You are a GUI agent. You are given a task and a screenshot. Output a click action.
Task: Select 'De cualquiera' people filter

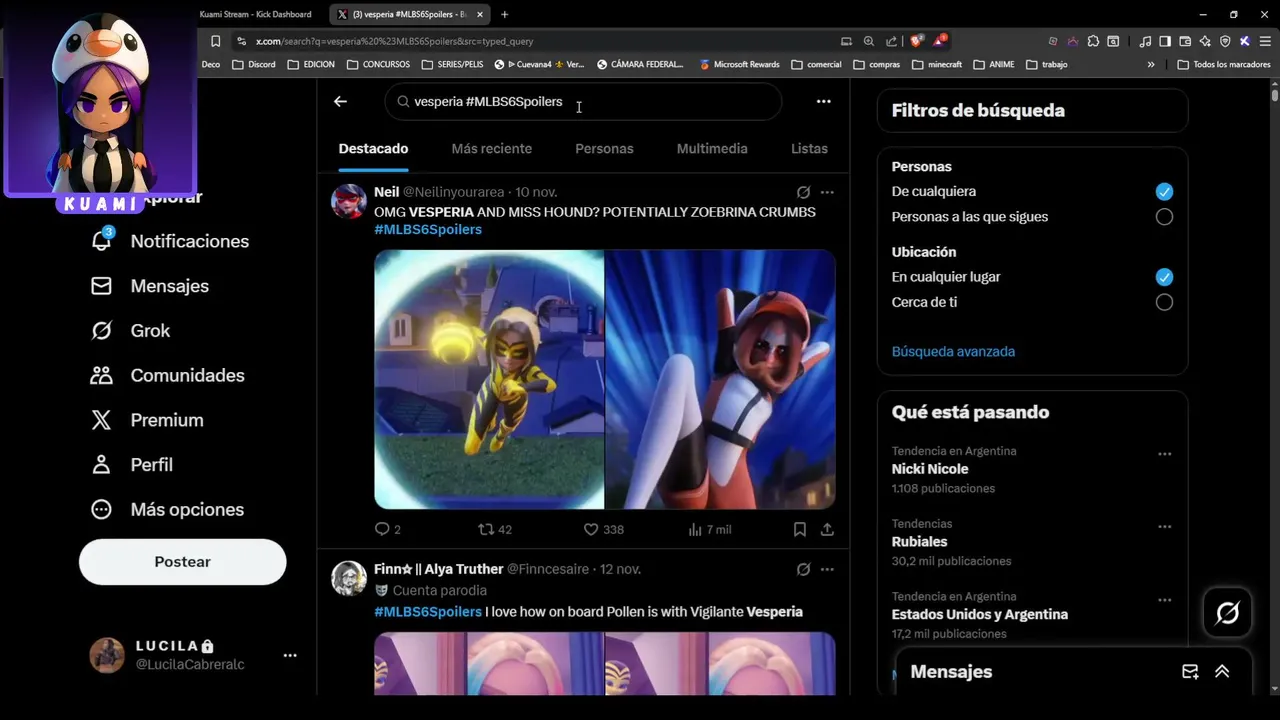(1164, 191)
